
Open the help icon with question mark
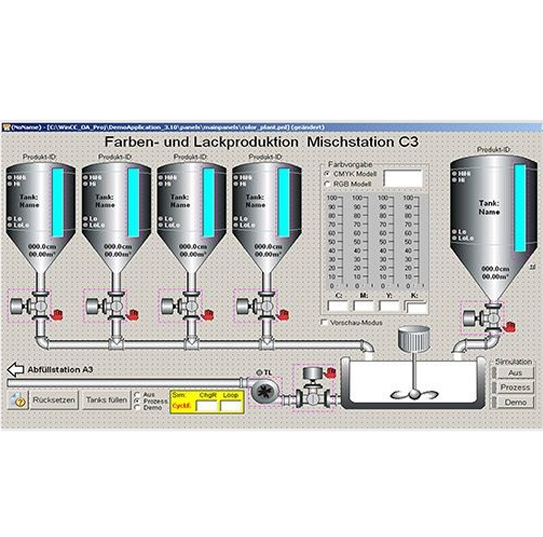pos(18,400)
